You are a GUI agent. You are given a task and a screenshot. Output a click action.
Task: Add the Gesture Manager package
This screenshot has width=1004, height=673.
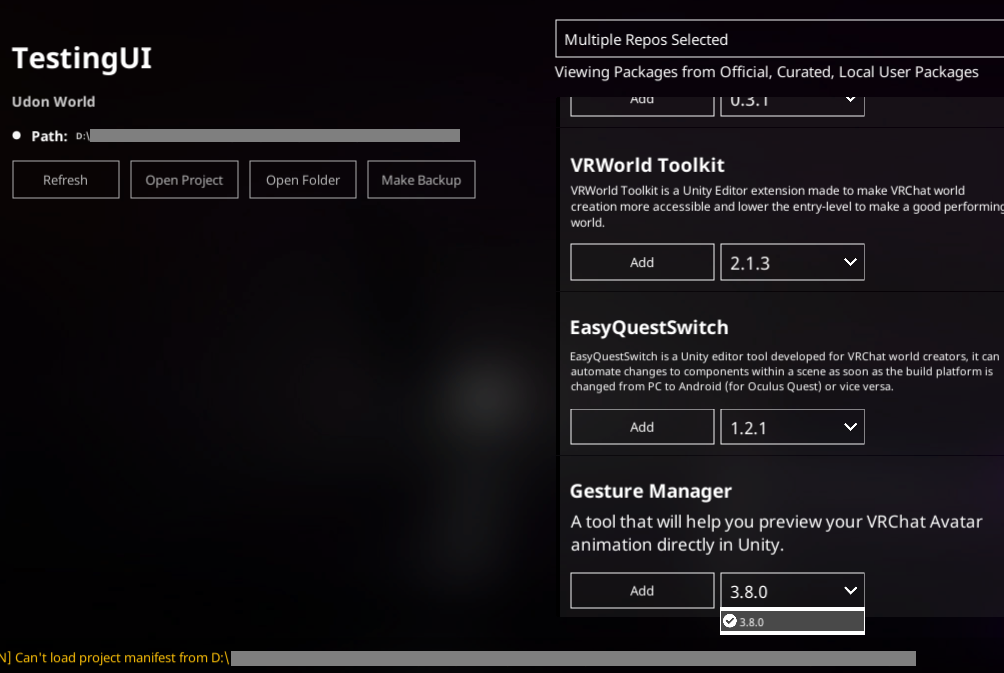pyautogui.click(x=642, y=590)
